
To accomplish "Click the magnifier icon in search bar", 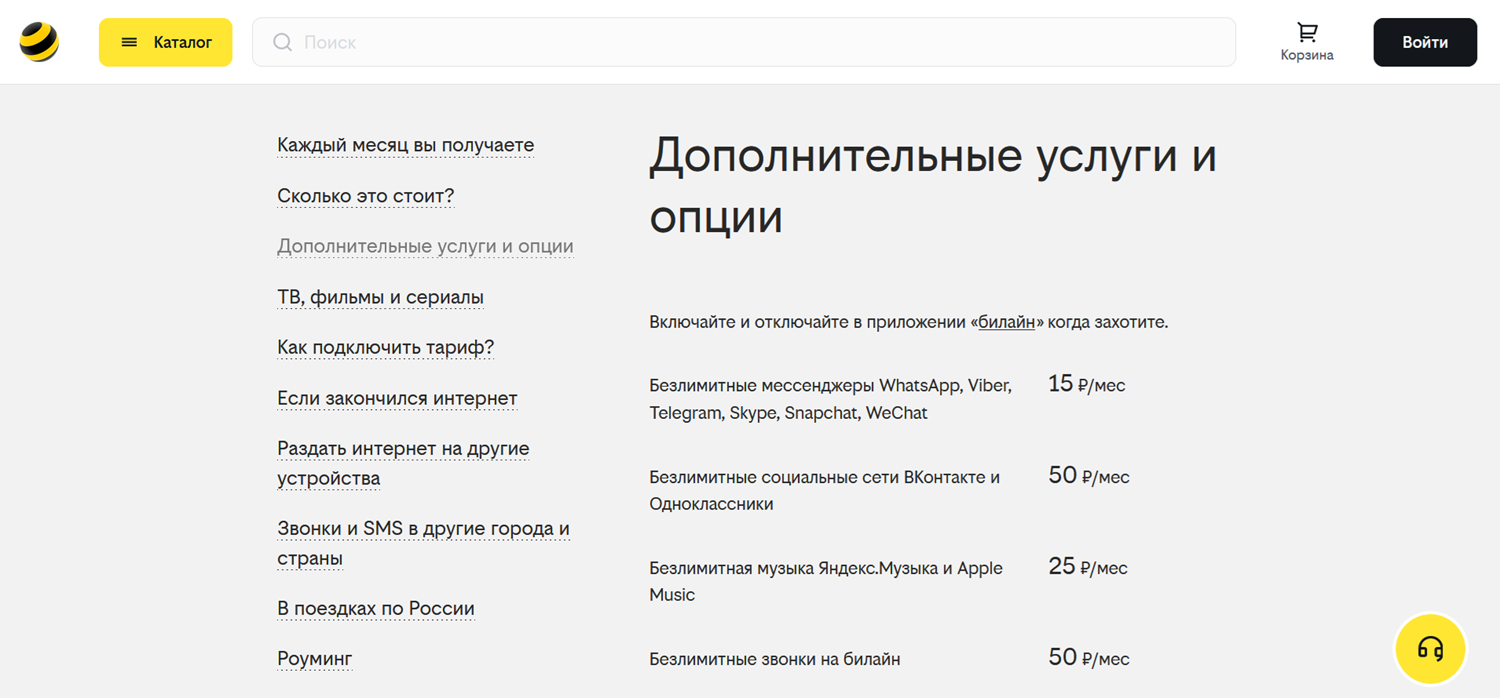I will (x=282, y=42).
